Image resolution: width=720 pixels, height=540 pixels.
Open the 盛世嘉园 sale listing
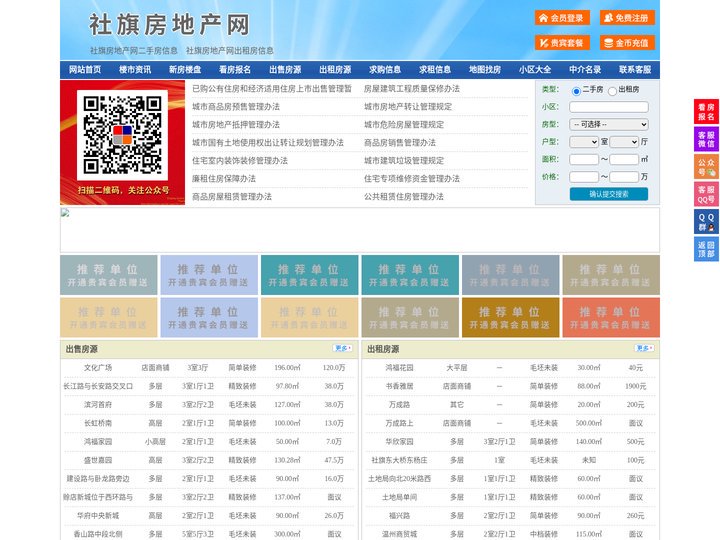tap(98, 460)
